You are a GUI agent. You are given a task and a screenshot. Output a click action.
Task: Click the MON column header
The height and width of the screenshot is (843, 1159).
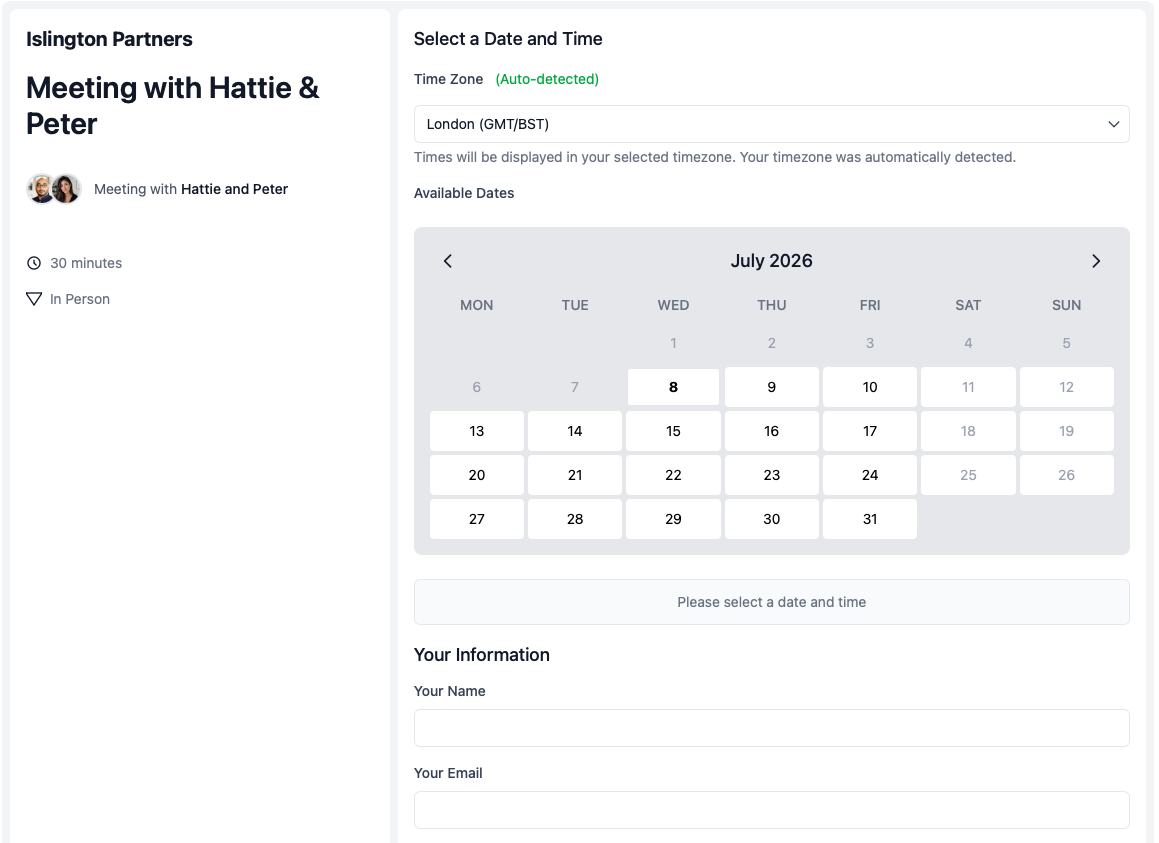[477, 305]
